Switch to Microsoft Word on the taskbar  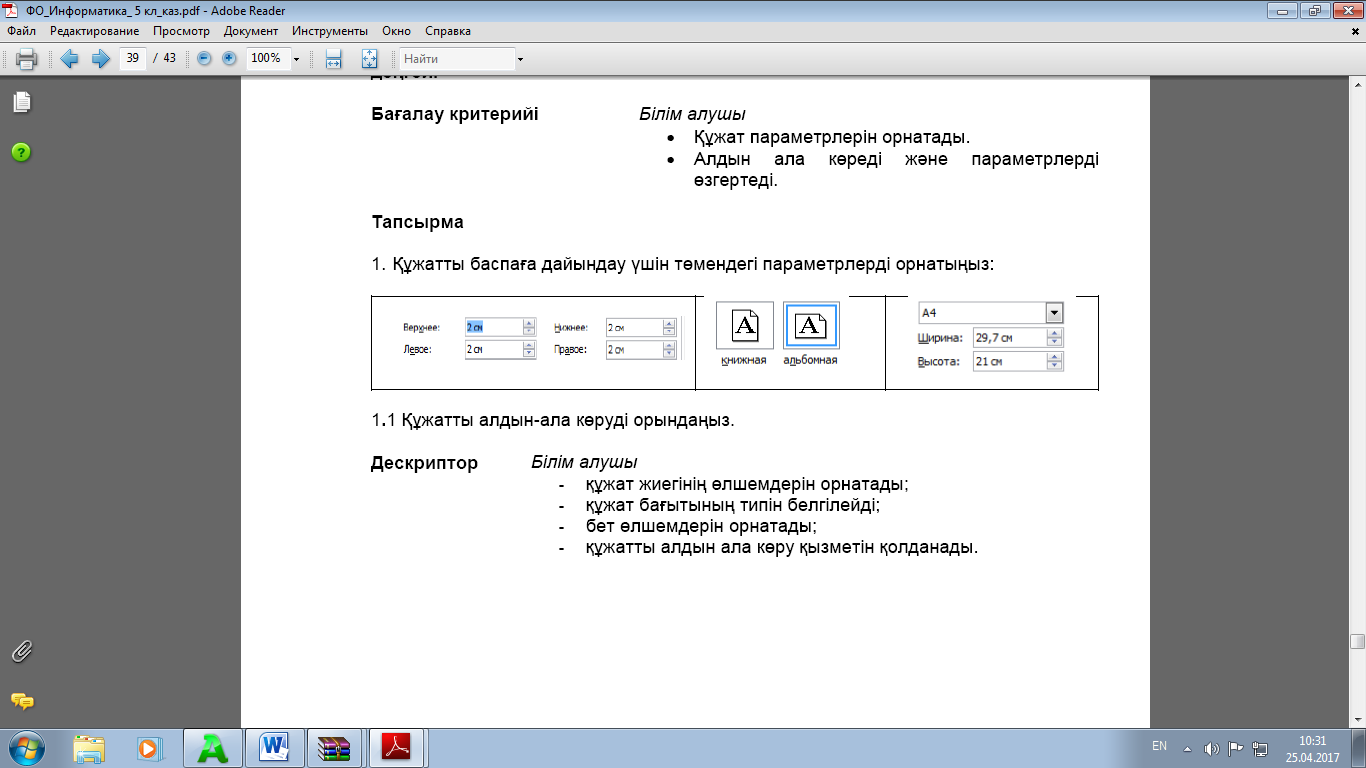point(273,747)
